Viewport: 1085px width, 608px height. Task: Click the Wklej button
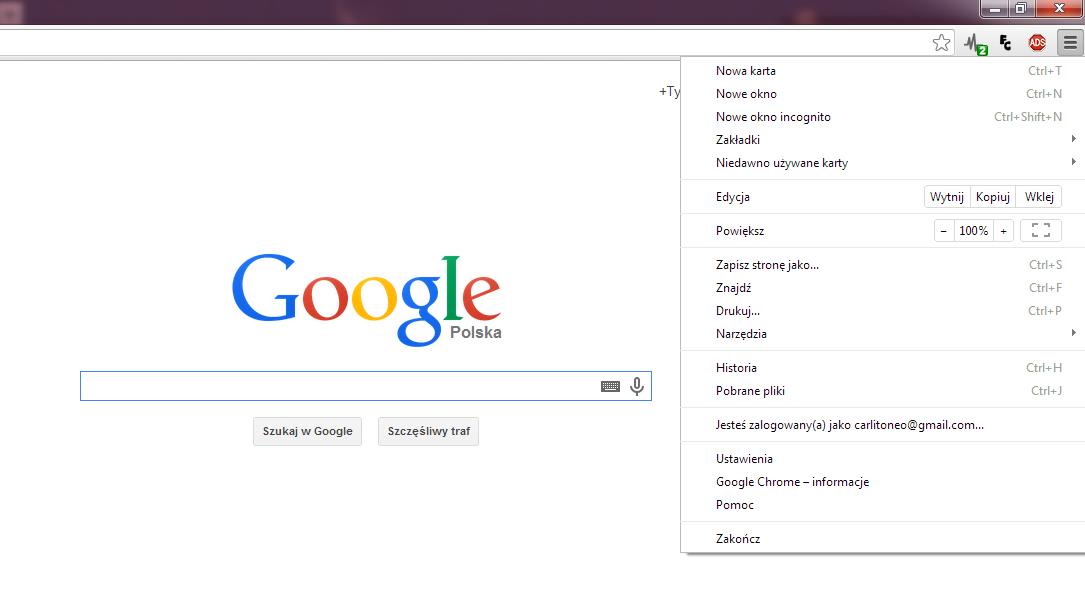pyautogui.click(x=1039, y=196)
